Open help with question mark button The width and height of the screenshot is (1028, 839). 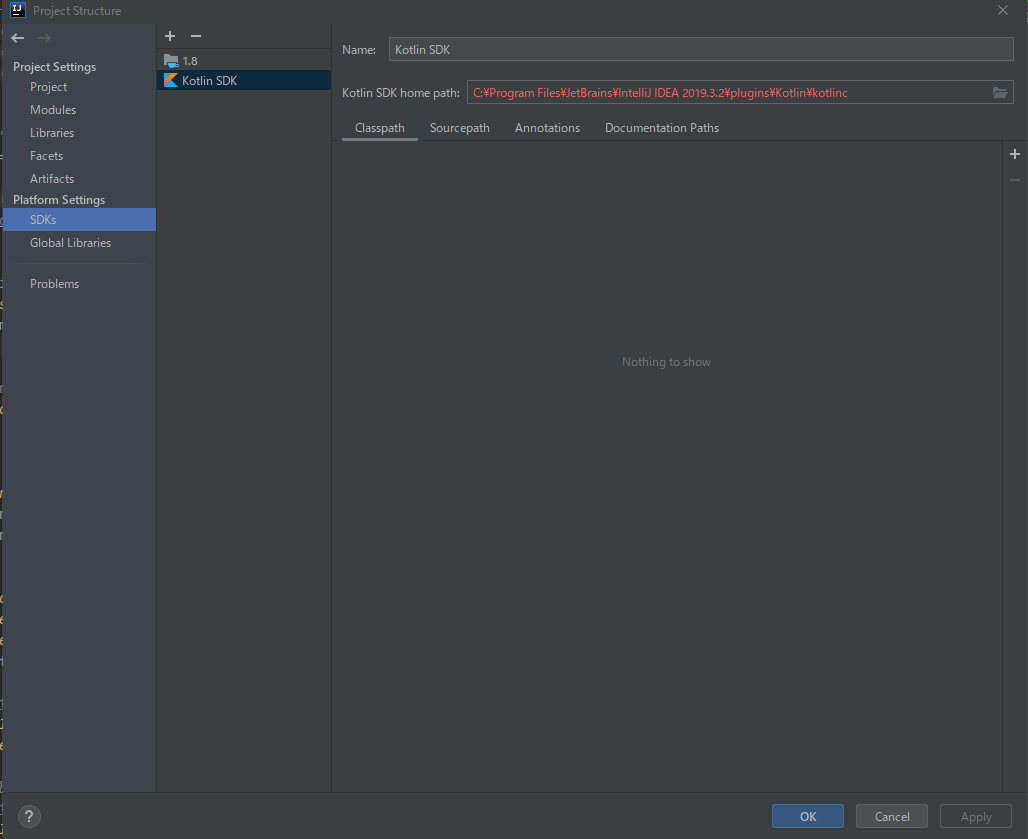tap(29, 816)
